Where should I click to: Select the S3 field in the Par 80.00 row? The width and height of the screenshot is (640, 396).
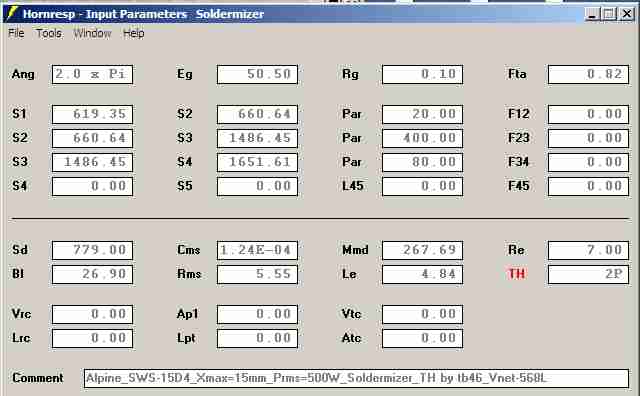[x=92, y=162]
